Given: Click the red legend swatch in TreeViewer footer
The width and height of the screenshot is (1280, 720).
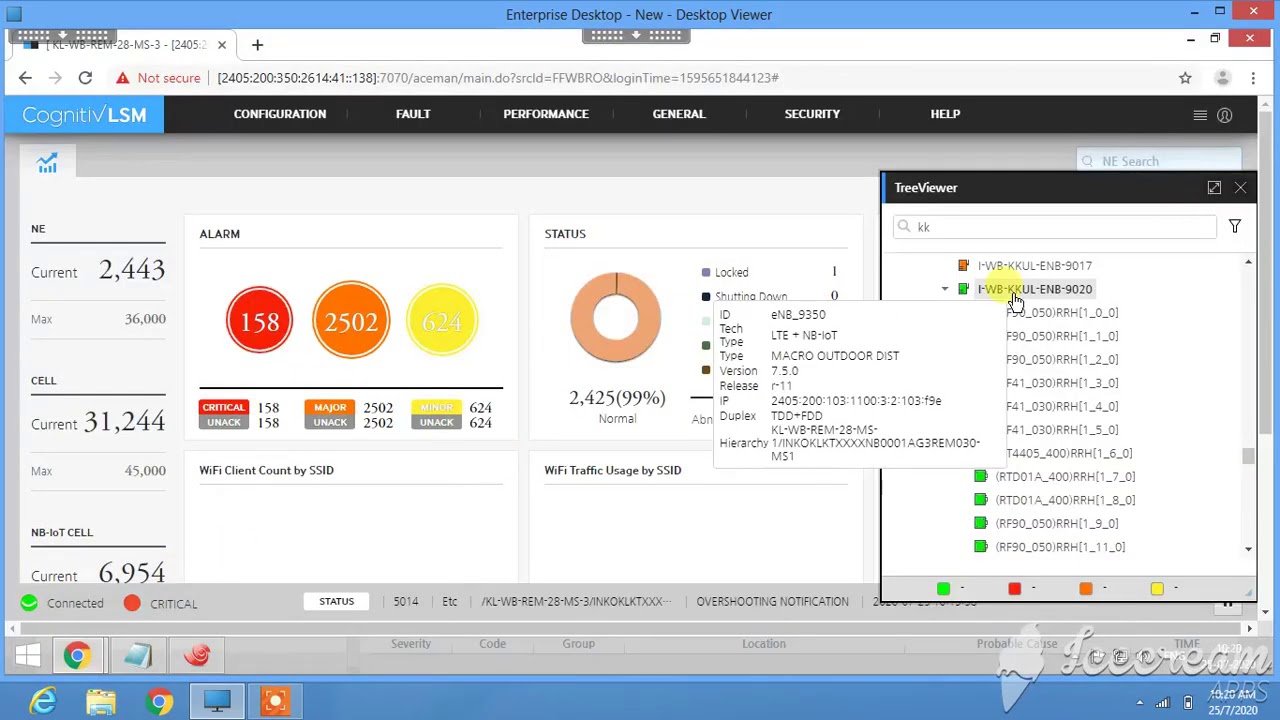Looking at the screenshot, I should pyautogui.click(x=1014, y=589).
